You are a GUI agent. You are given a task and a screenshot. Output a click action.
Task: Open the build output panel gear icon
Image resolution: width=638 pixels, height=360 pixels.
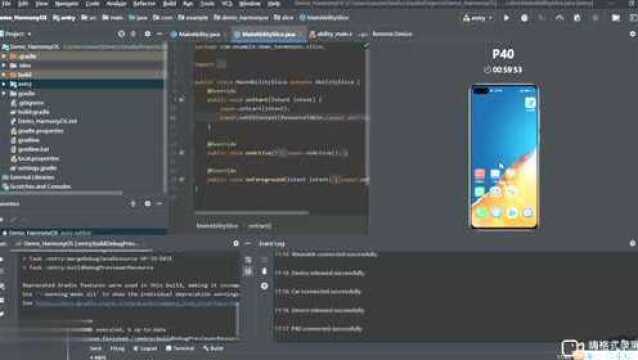click(x=236, y=243)
